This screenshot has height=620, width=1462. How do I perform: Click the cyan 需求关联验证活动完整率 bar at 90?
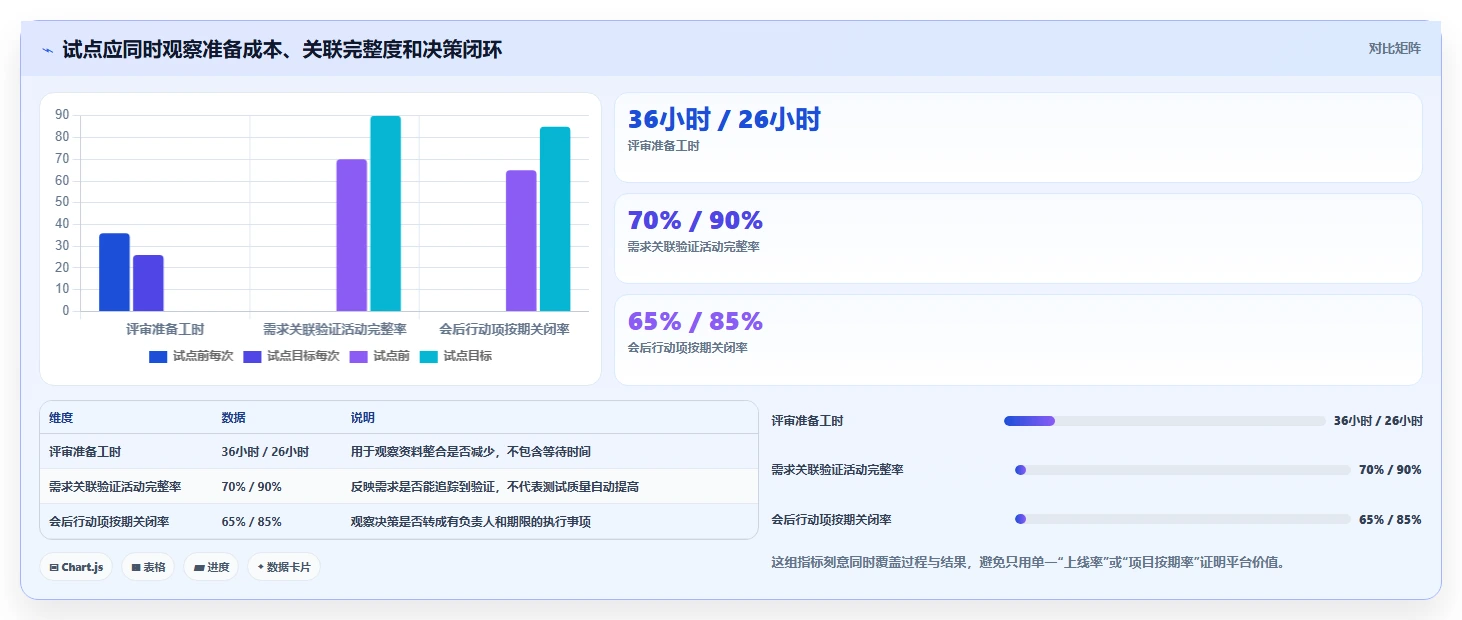click(x=385, y=213)
